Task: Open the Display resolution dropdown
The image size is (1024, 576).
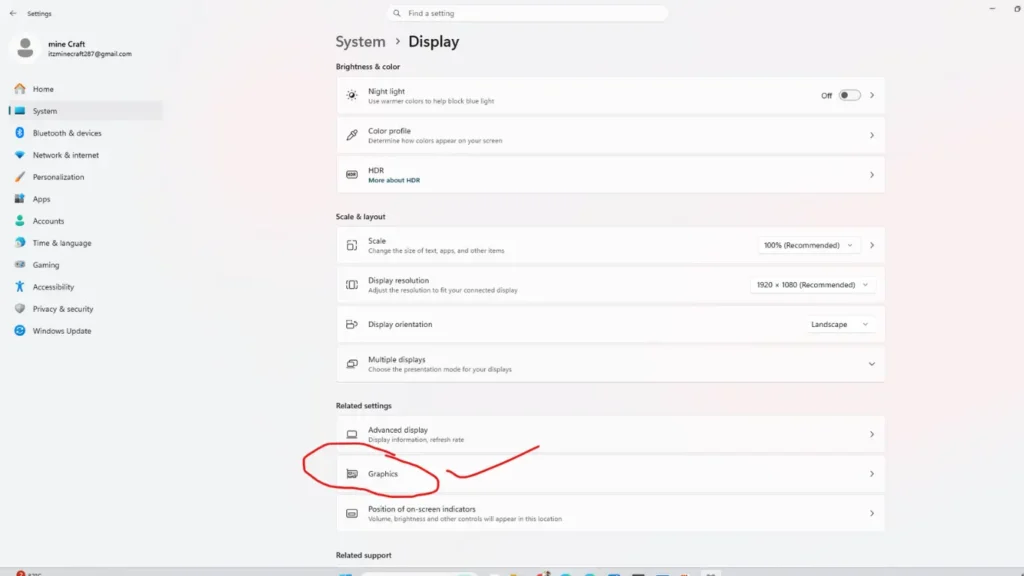Action: click(x=812, y=284)
